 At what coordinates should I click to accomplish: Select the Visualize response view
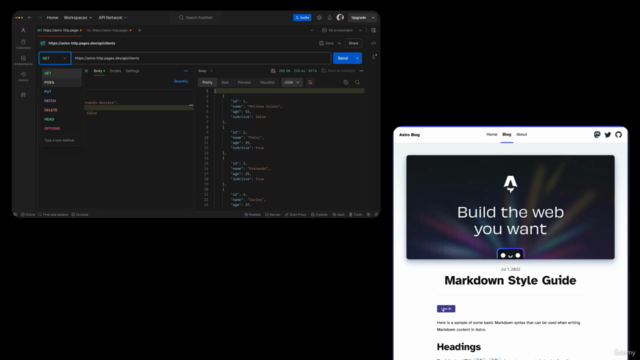coord(267,82)
